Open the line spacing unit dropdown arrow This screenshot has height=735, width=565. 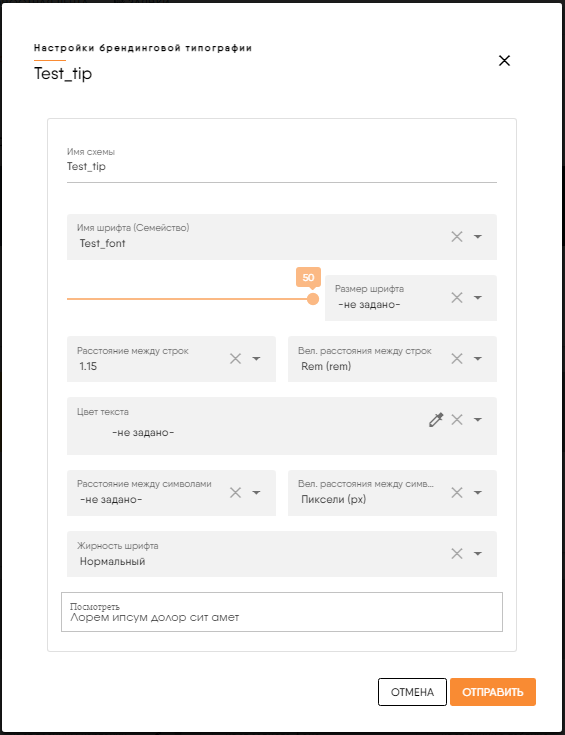pyautogui.click(x=477, y=359)
